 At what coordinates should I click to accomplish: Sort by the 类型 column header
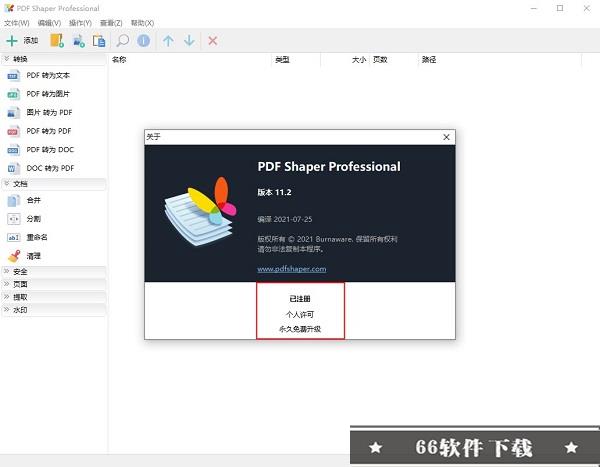coord(296,60)
